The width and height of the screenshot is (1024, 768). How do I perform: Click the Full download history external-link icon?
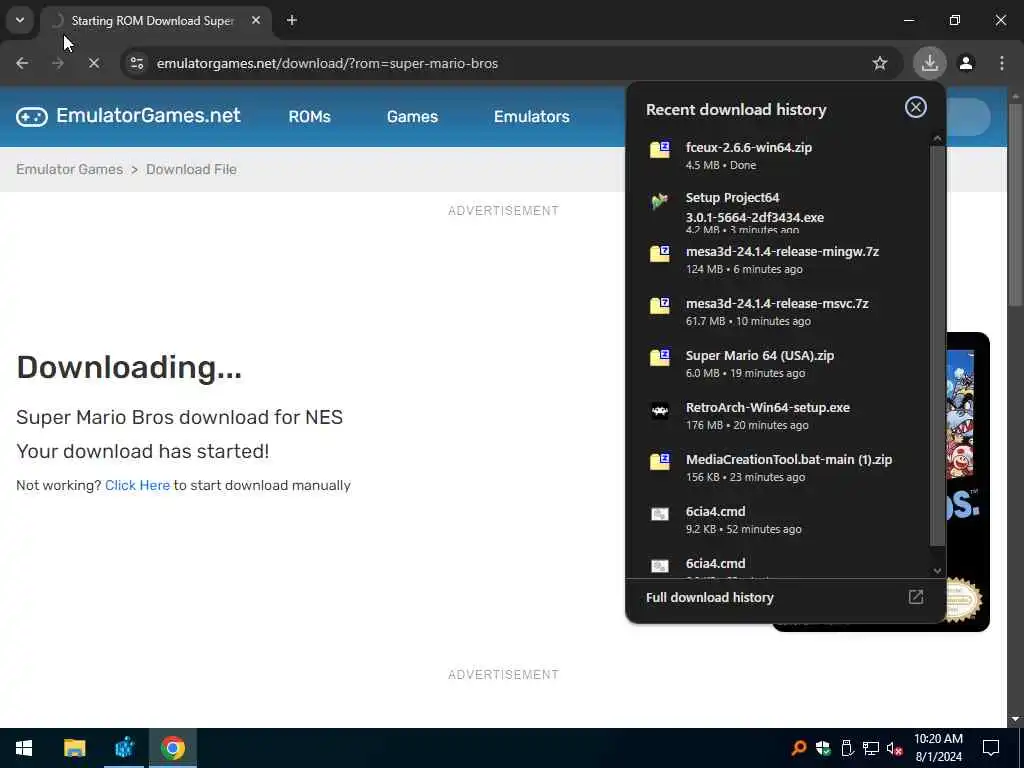916,597
